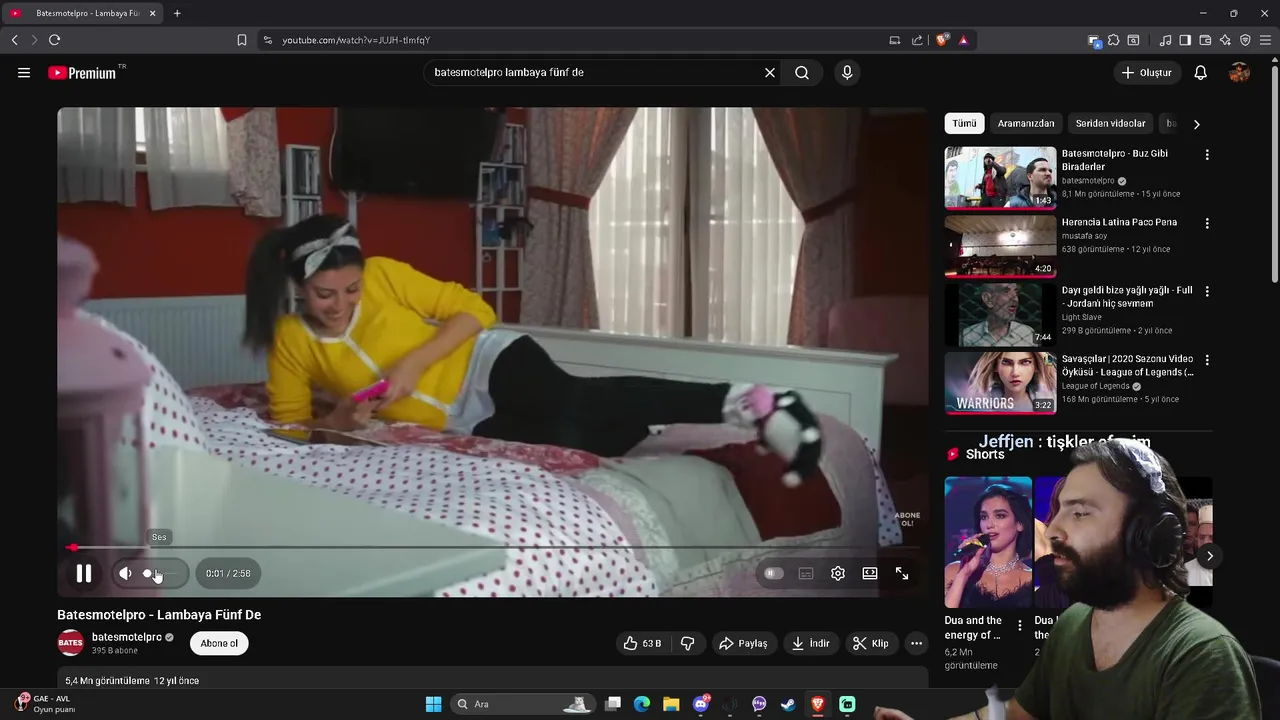Screen dimensions: 1280x720
Task: Dislike the video
Action: (x=688, y=643)
